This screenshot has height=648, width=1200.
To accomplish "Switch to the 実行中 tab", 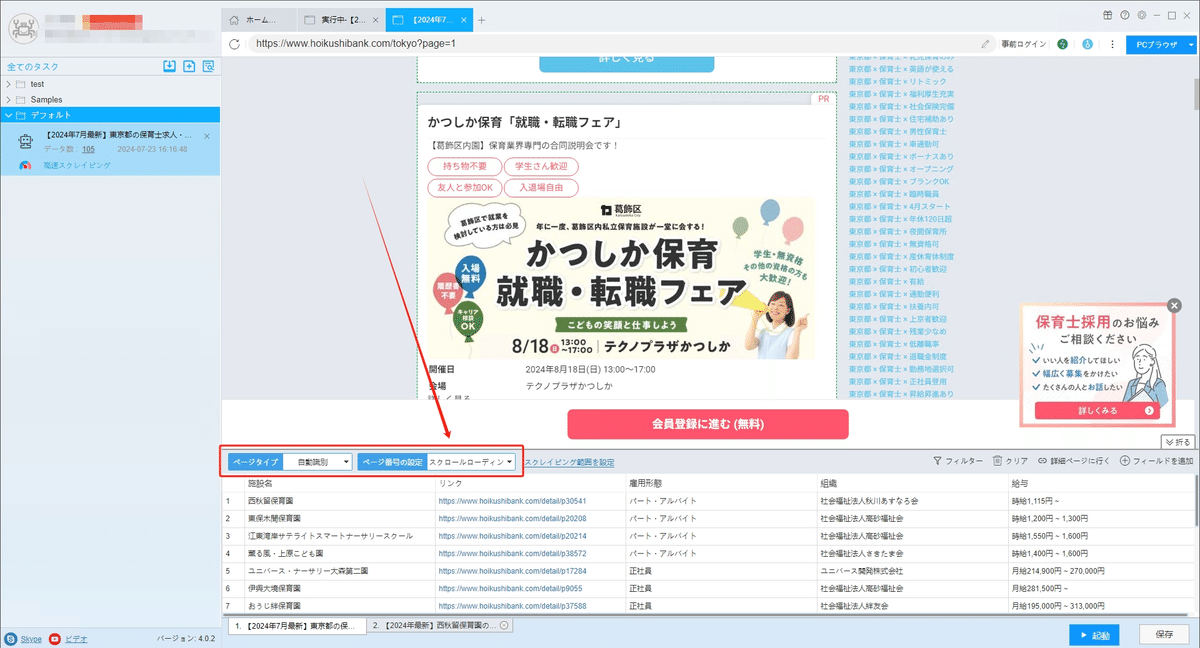I will tap(341, 20).
